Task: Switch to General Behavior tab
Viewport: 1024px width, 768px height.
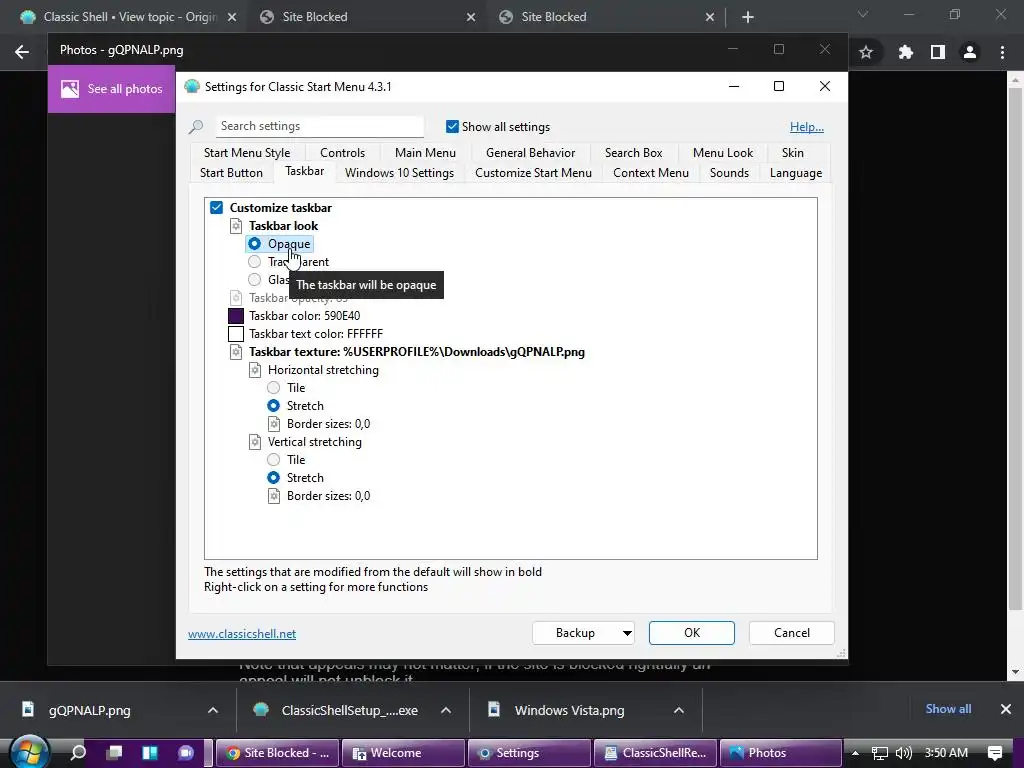Action: tap(530, 153)
